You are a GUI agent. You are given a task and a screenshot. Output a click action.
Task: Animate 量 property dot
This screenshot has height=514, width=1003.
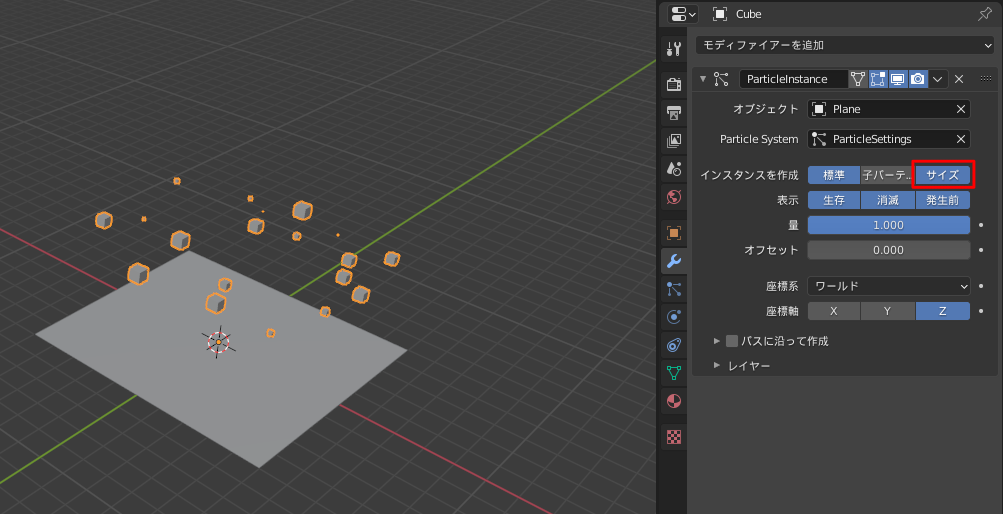coord(981,225)
